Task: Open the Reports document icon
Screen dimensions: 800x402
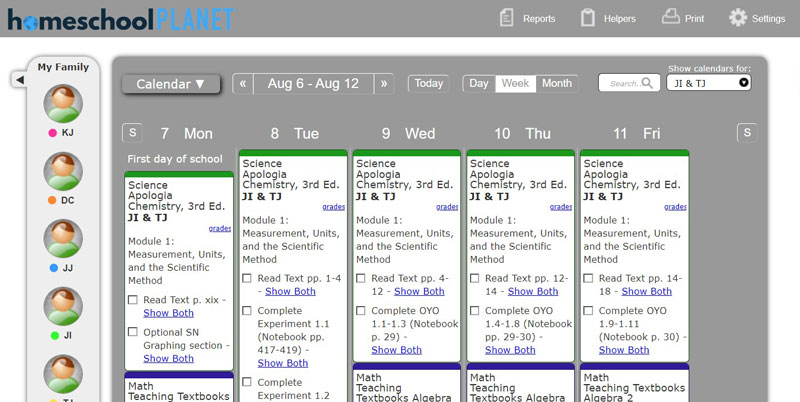Action: 506,18
